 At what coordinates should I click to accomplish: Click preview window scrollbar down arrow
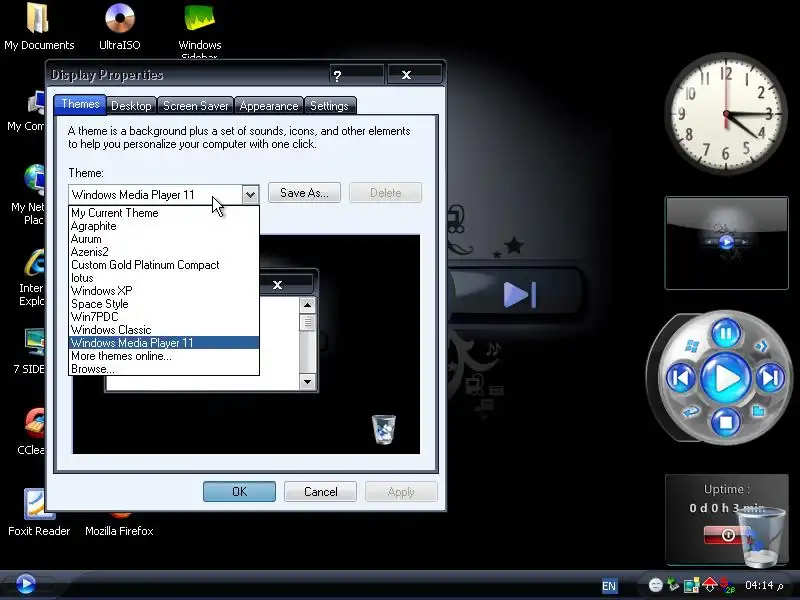[x=307, y=382]
